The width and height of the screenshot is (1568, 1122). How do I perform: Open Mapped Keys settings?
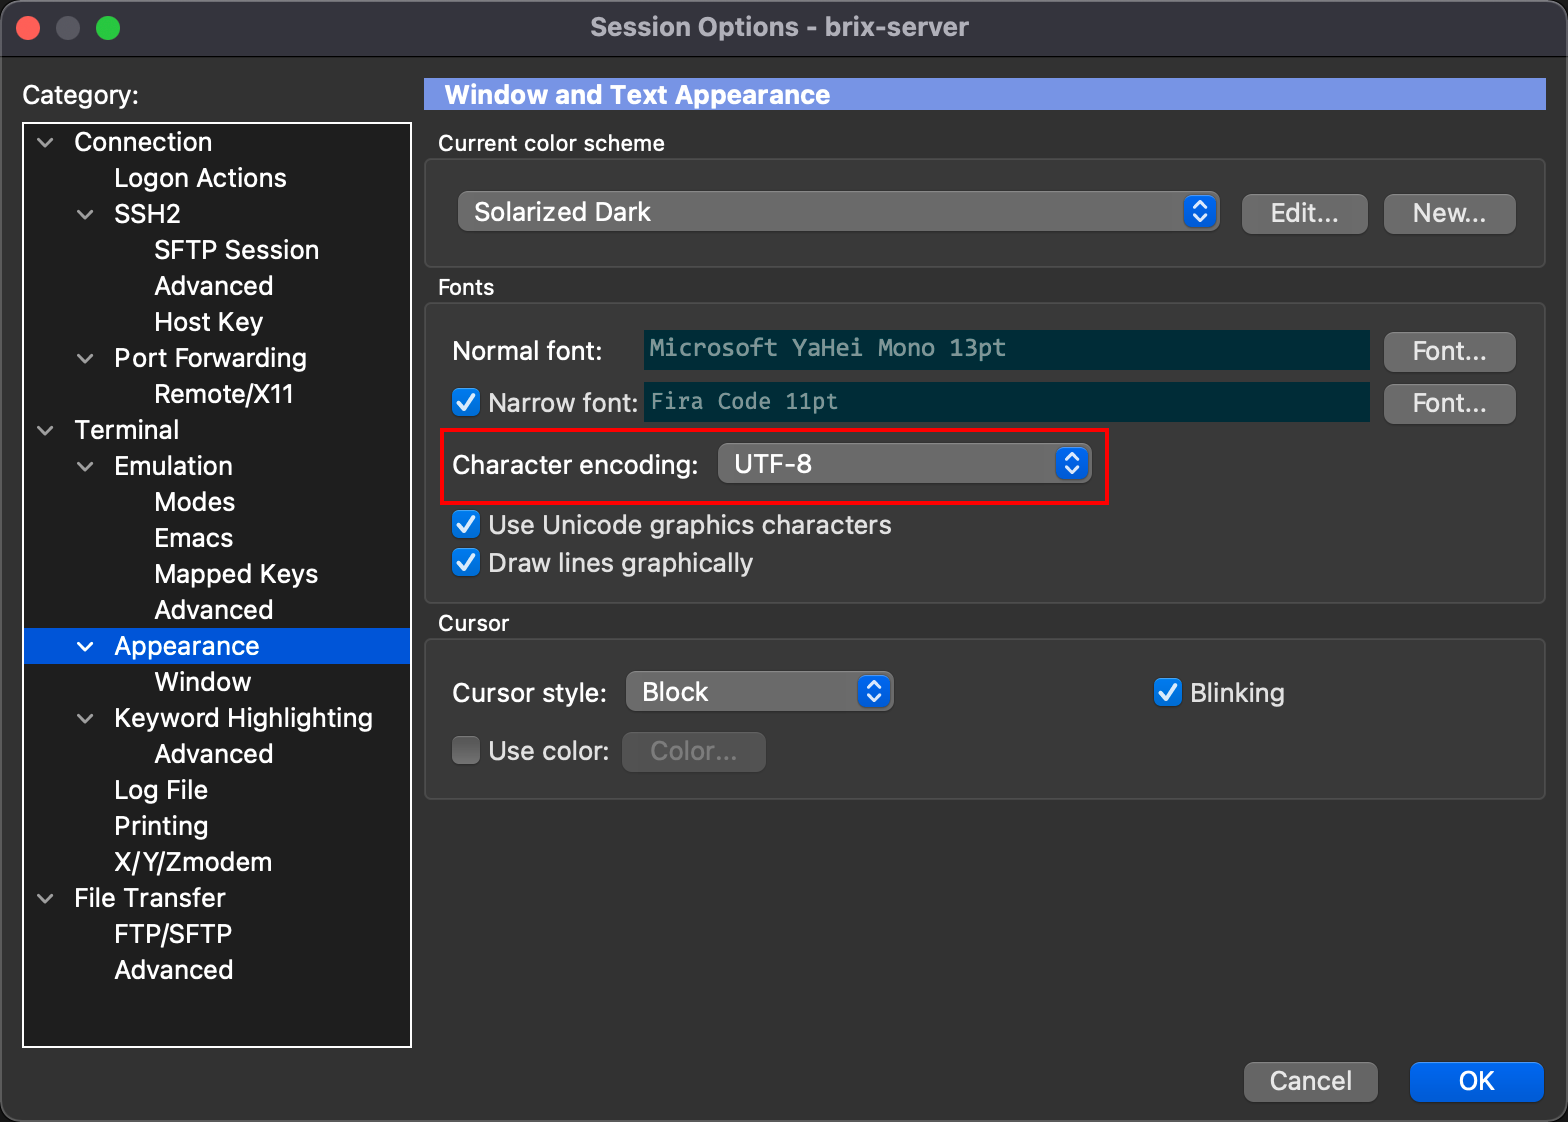[x=236, y=574]
